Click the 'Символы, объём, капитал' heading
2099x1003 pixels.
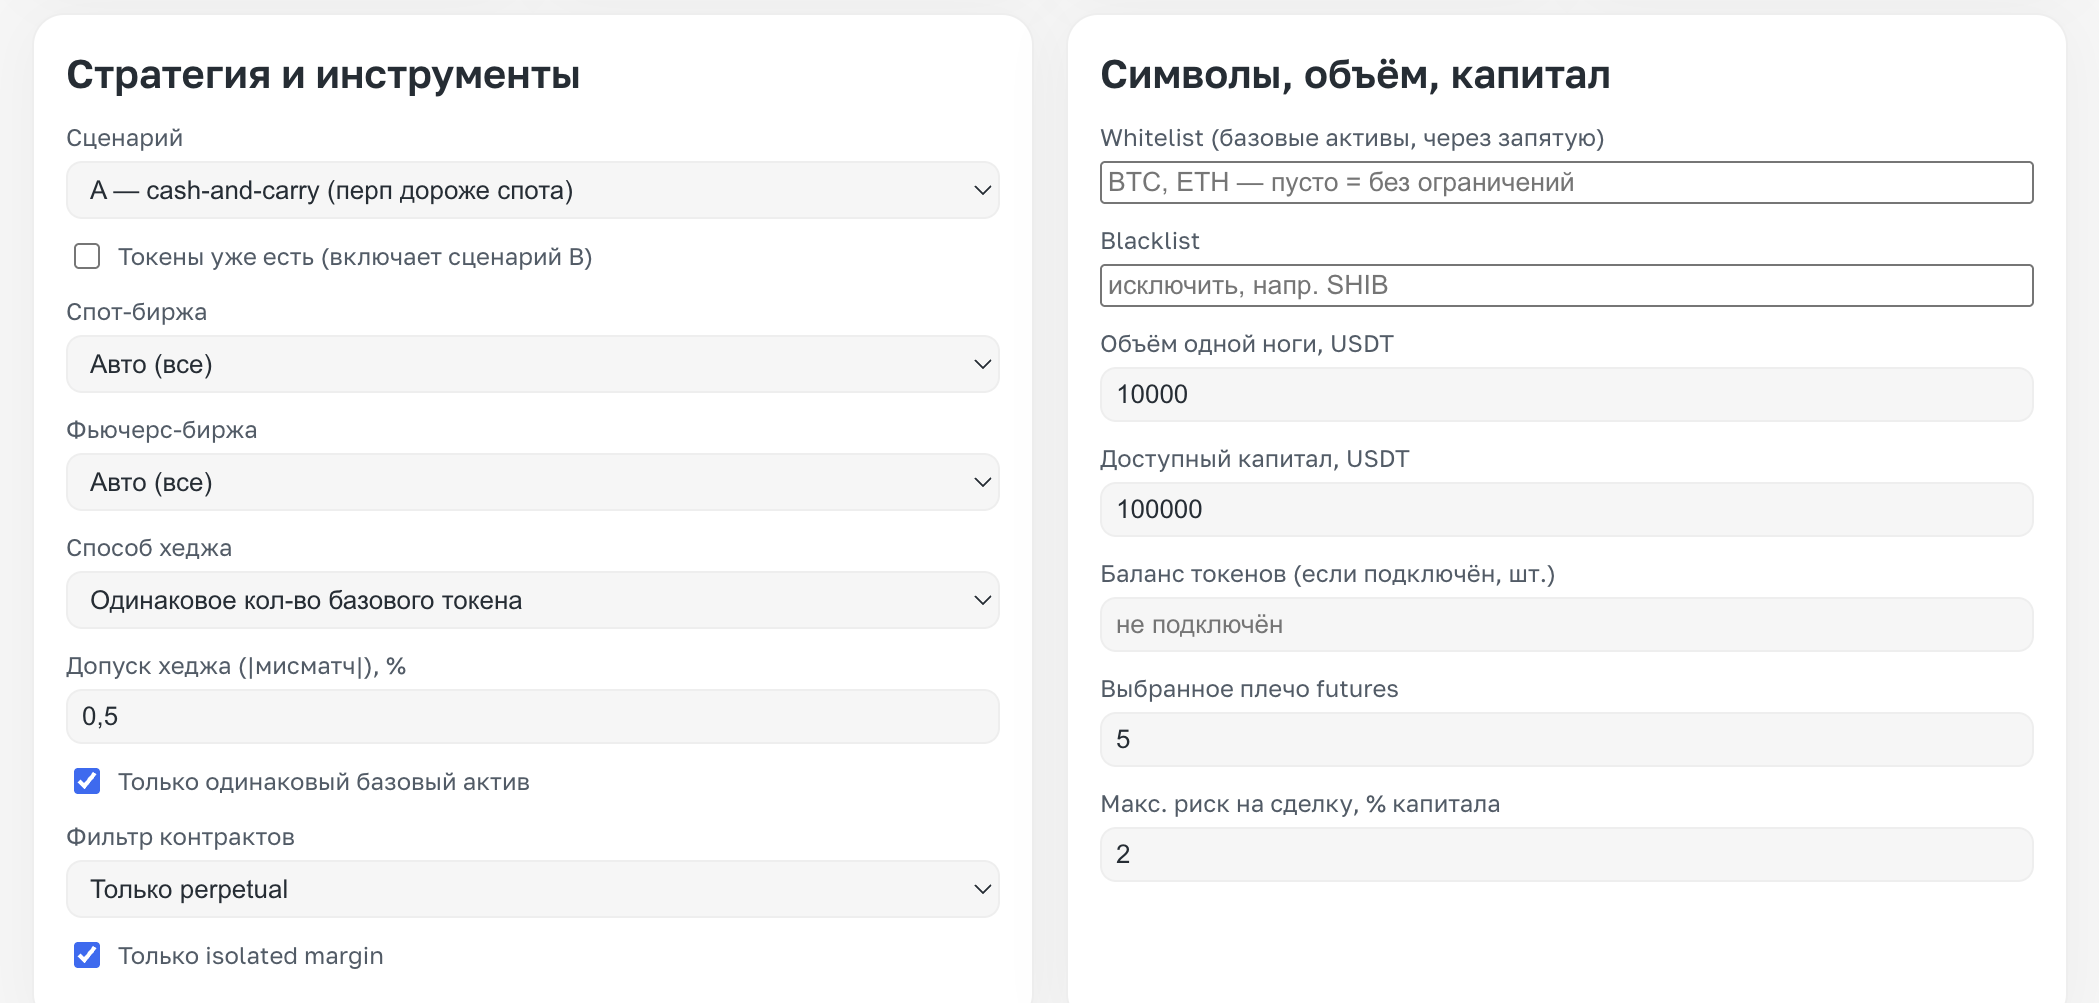(1355, 75)
